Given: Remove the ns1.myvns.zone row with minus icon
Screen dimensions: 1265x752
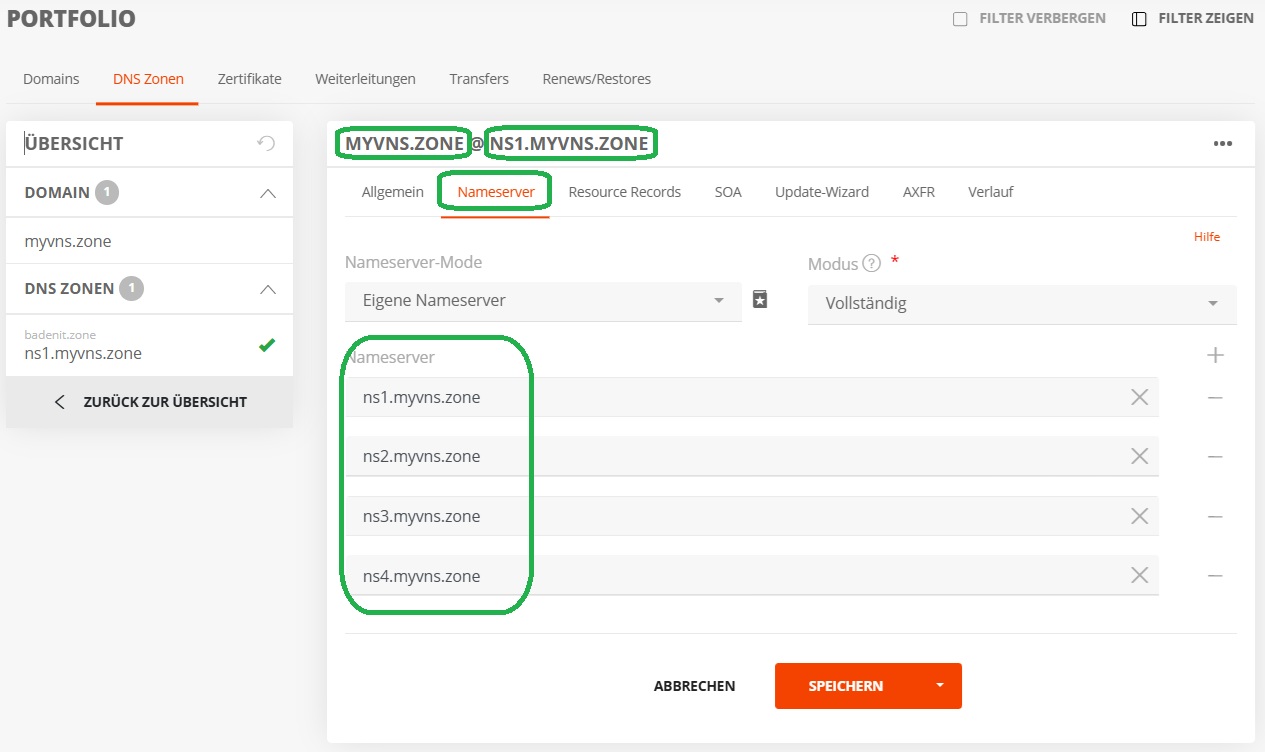Looking at the screenshot, I should 1215,397.
